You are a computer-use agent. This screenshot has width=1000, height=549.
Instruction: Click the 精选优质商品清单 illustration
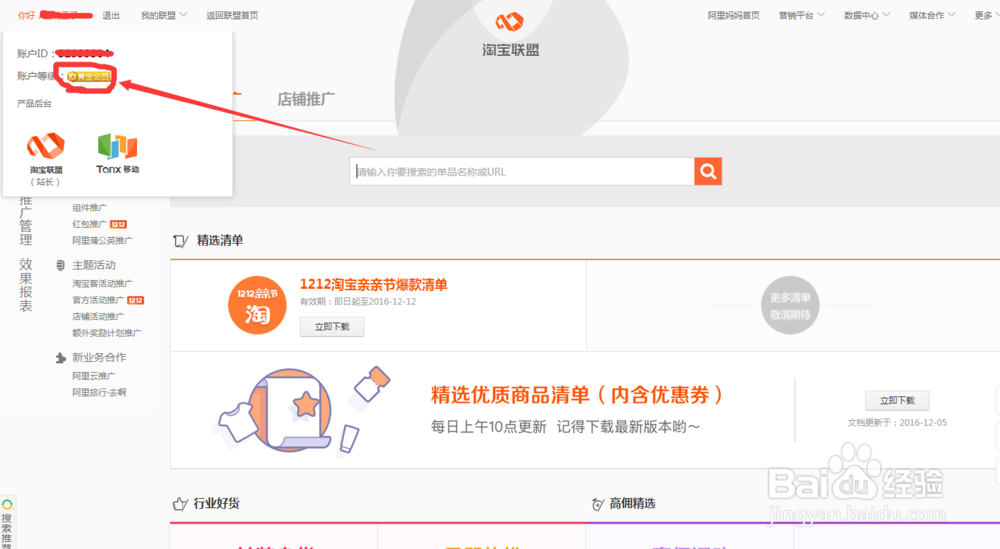301,410
